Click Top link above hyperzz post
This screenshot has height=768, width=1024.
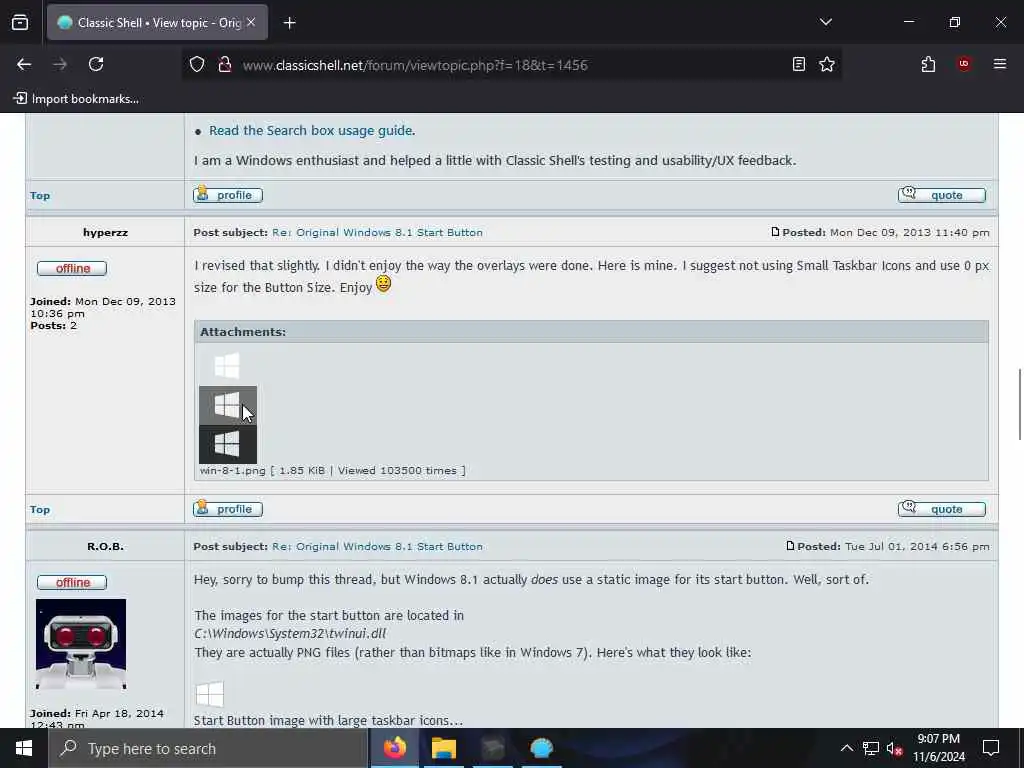40,195
